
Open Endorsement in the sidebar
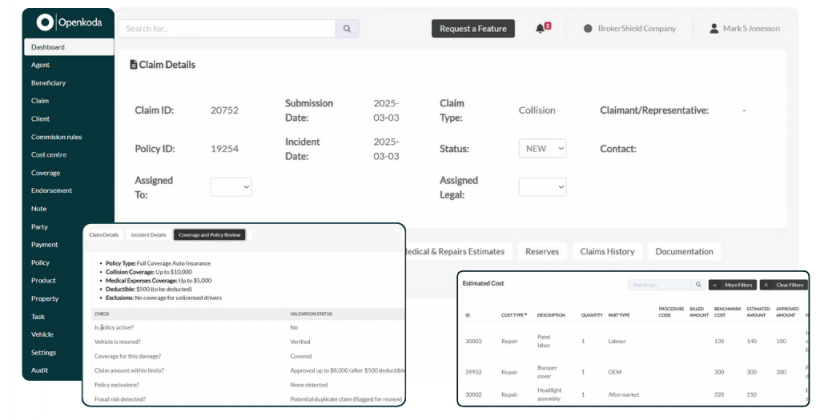tap(51, 190)
